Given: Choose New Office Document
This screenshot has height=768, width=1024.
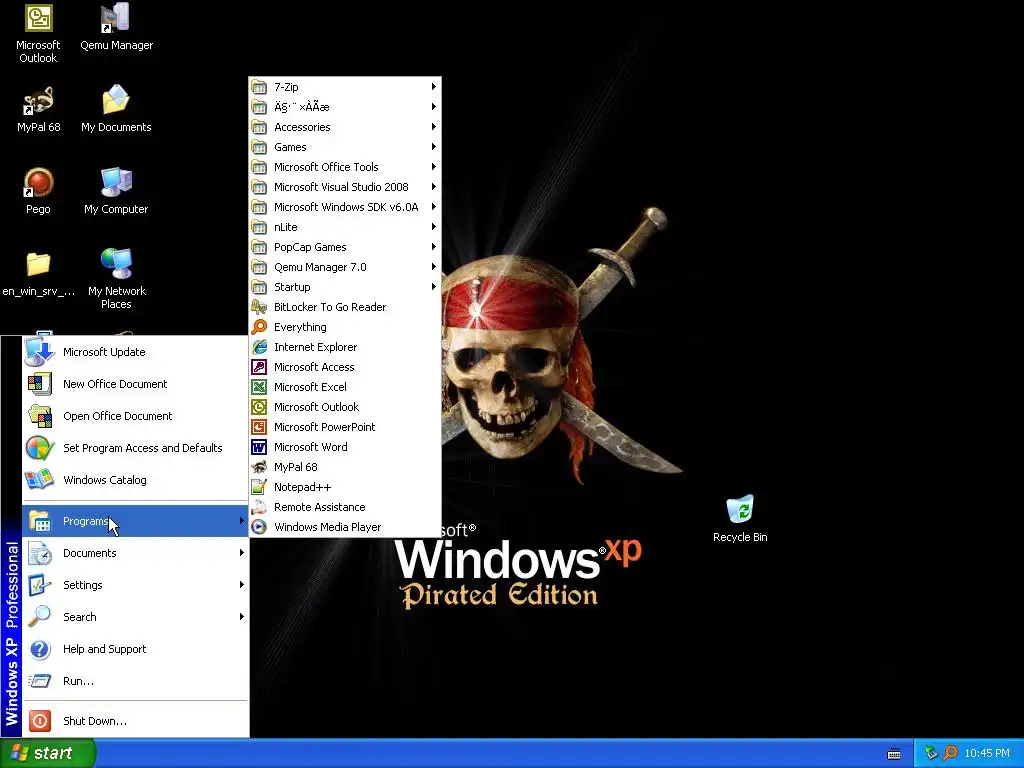Looking at the screenshot, I should click(x=135, y=384).
